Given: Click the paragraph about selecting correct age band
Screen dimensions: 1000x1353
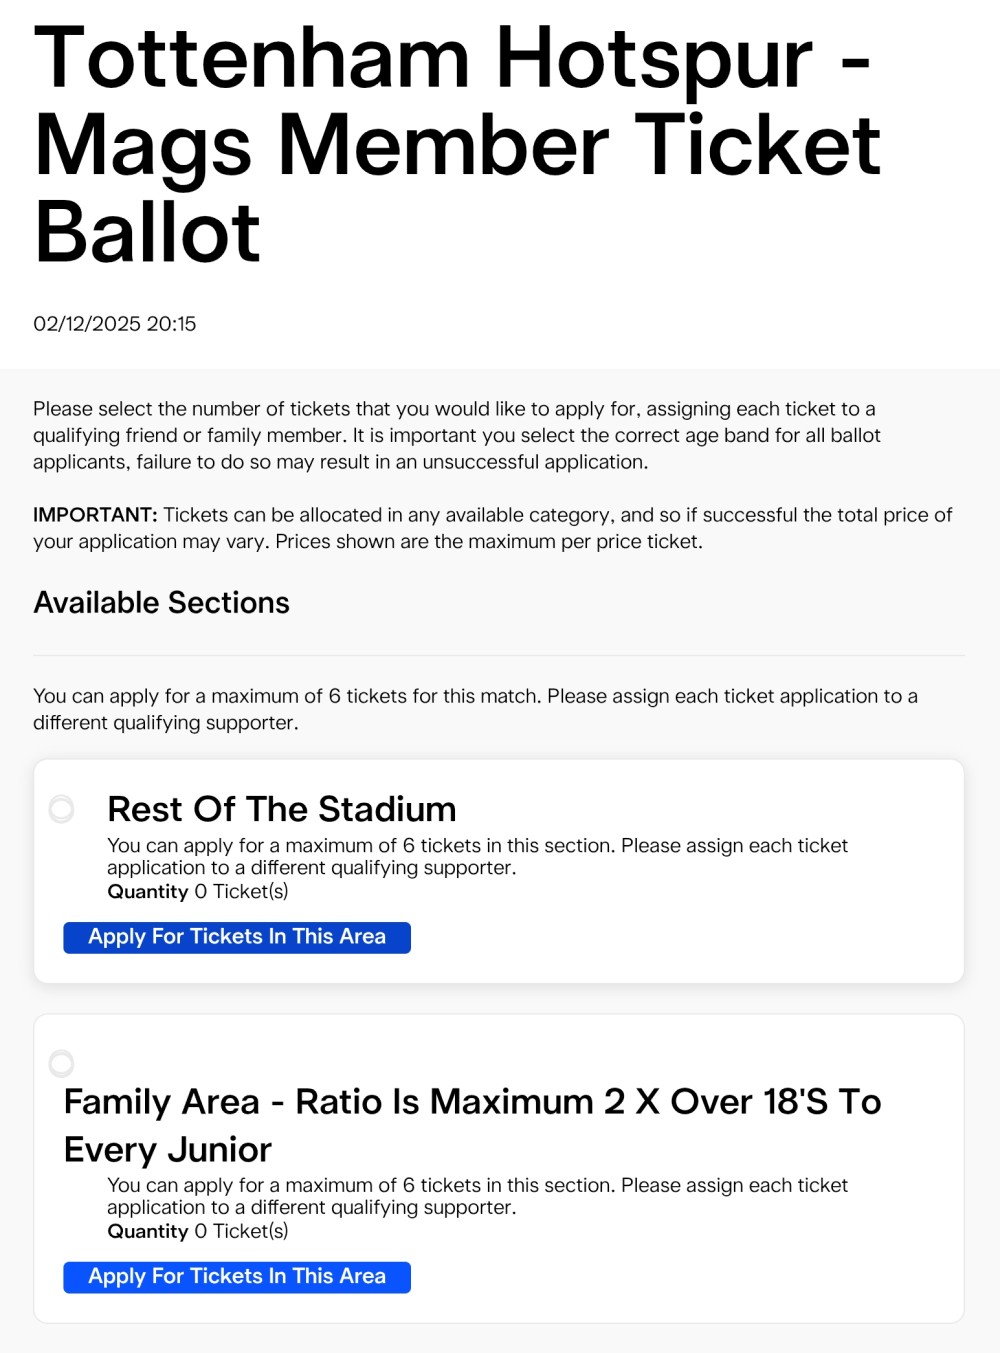Looking at the screenshot, I should coord(456,435).
